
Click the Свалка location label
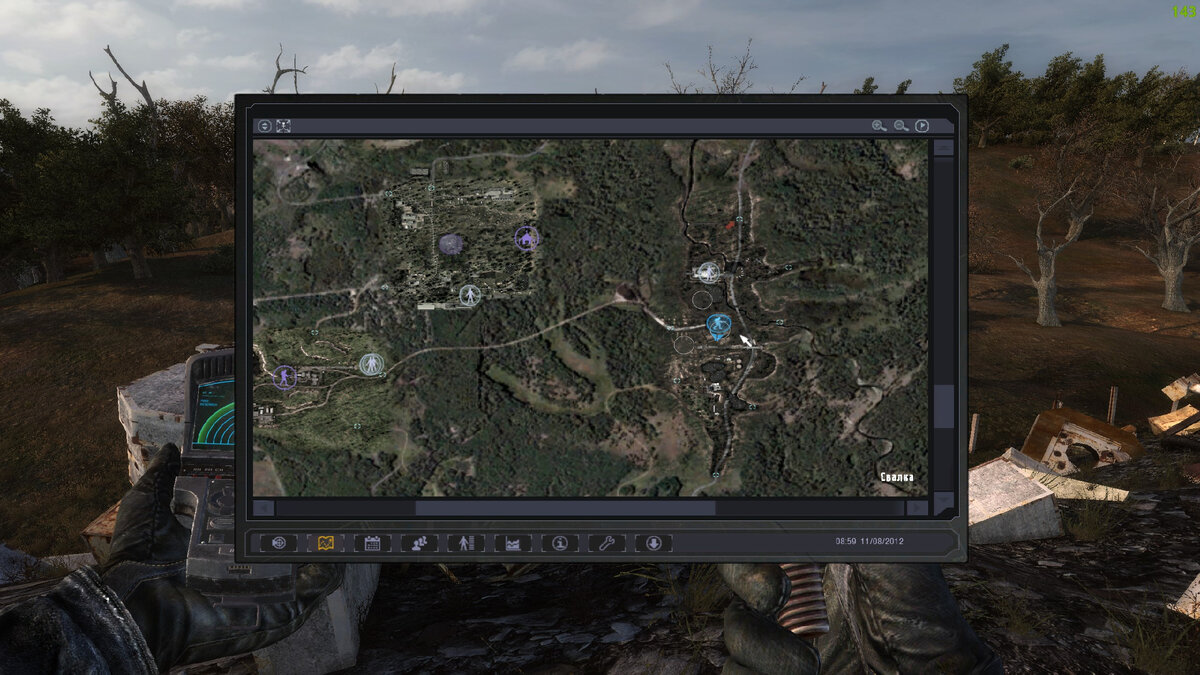[897, 477]
